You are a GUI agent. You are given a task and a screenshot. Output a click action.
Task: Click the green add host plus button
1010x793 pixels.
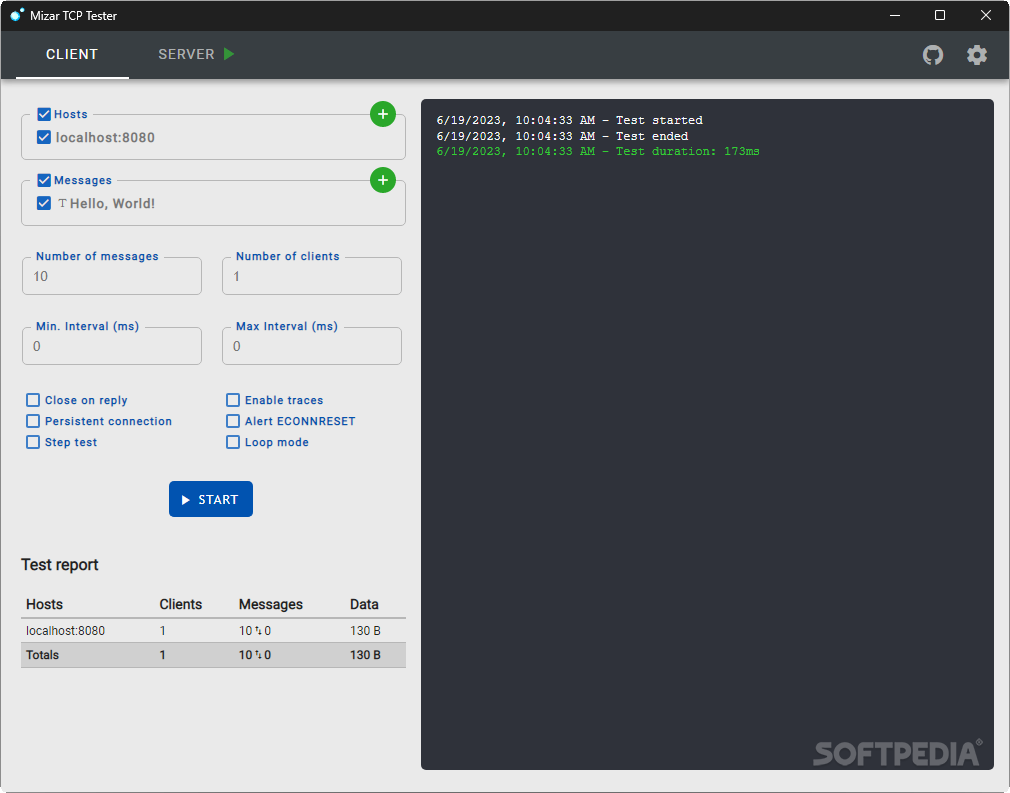pos(383,114)
